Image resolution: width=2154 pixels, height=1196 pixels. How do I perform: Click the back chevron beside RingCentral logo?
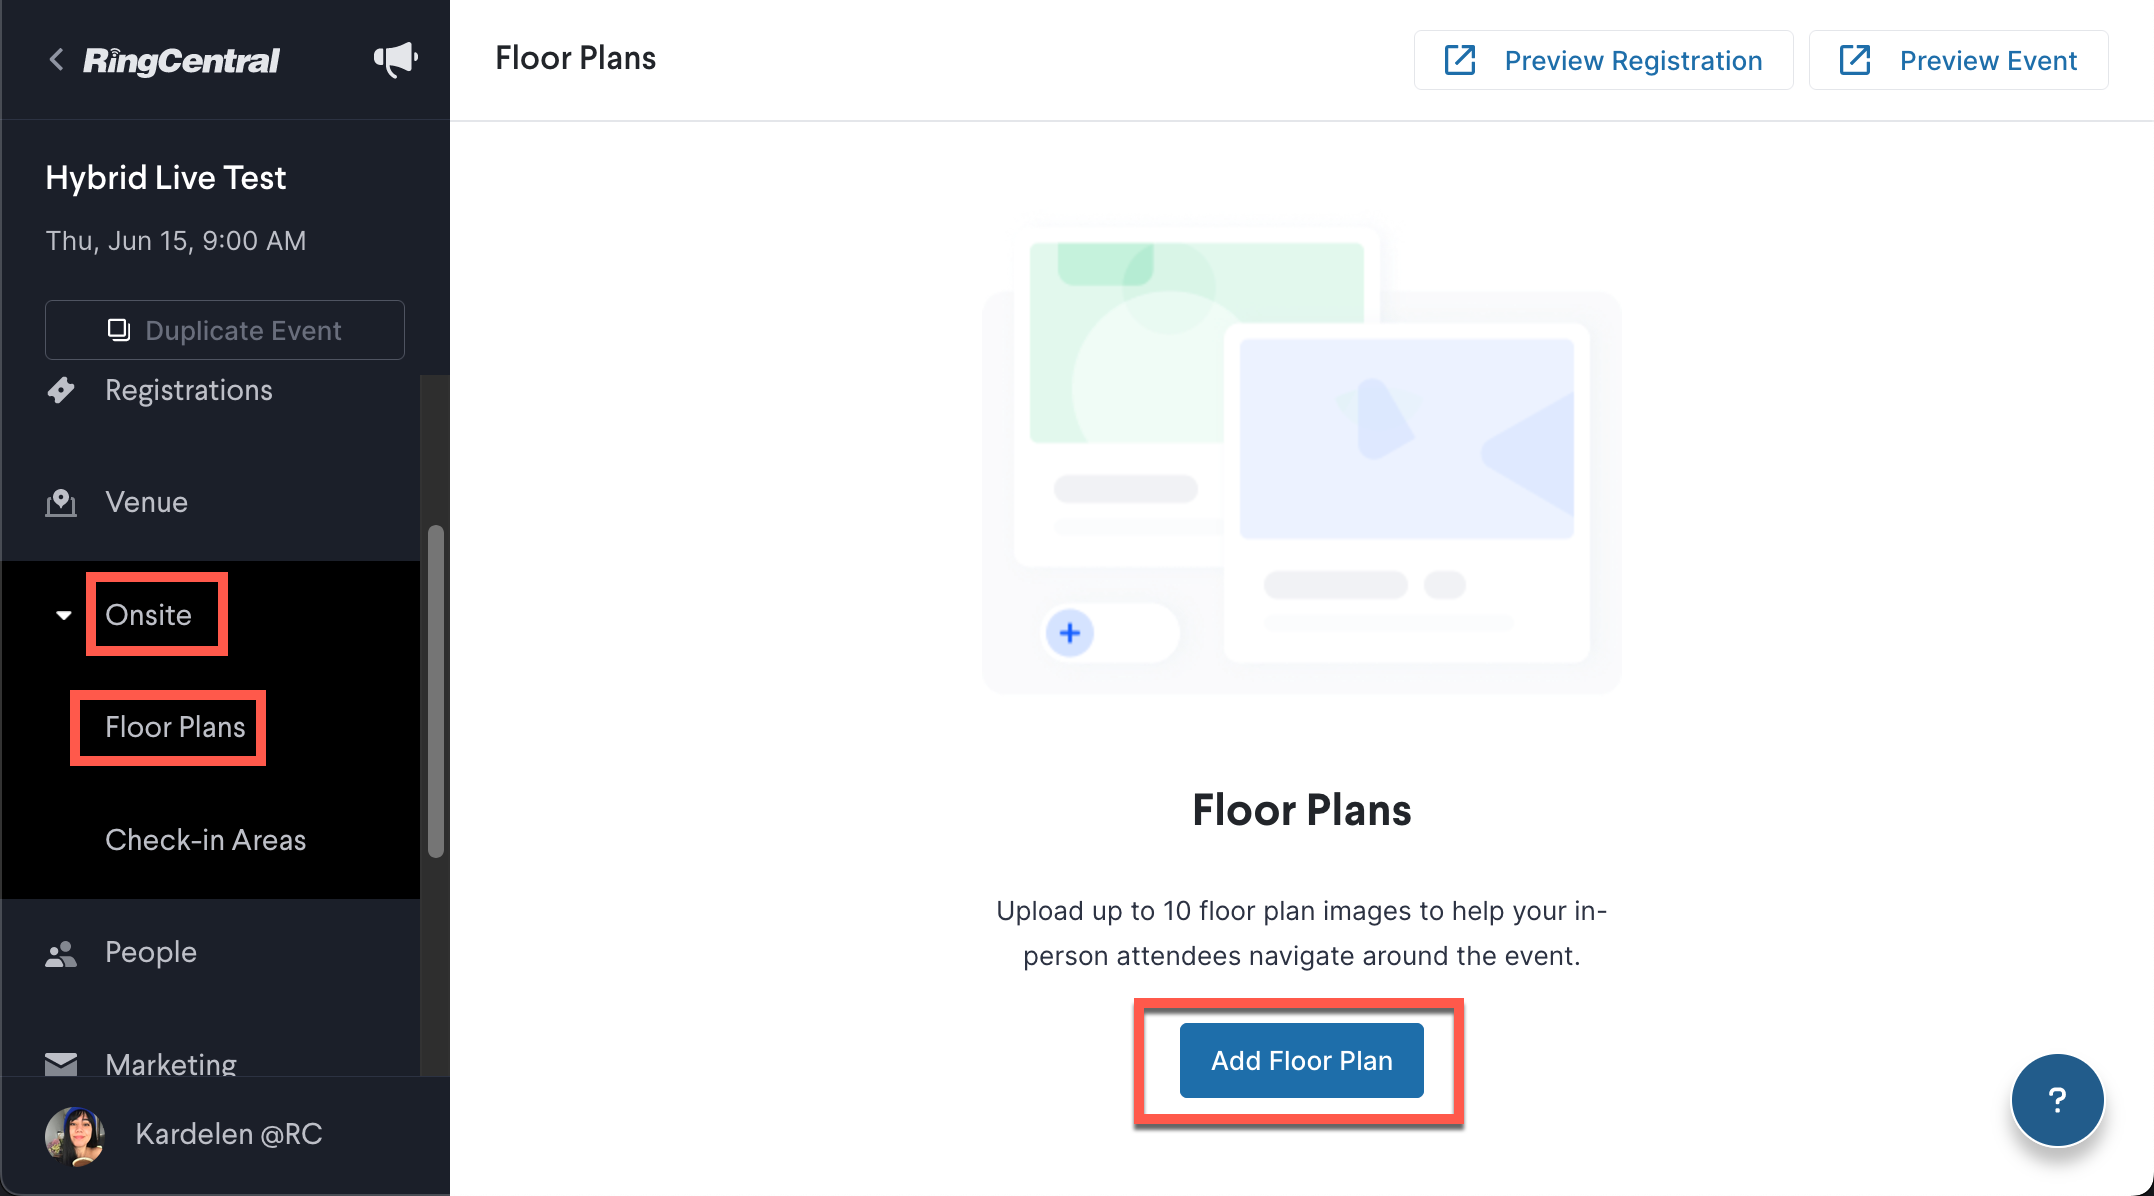click(57, 60)
